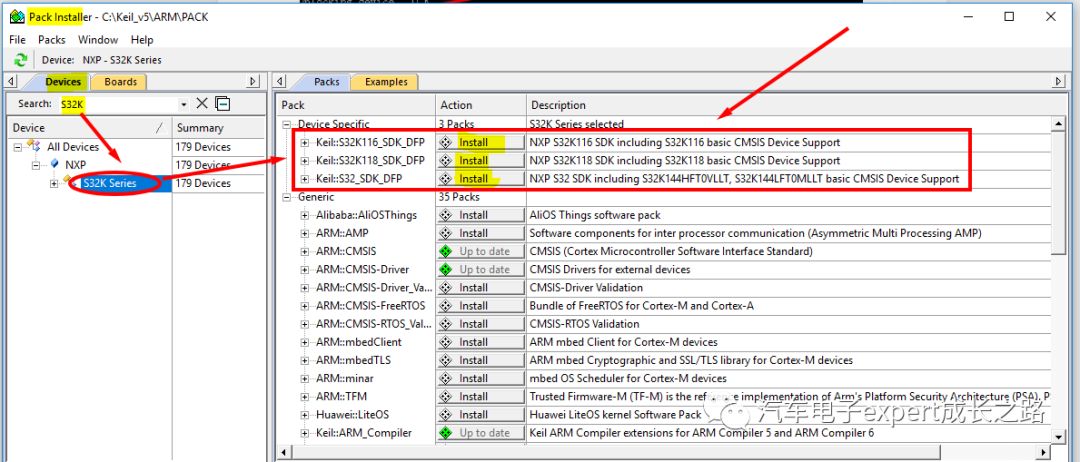
Task: Expand the Huawei::LiteOS pack row
Action: [x=304, y=414]
